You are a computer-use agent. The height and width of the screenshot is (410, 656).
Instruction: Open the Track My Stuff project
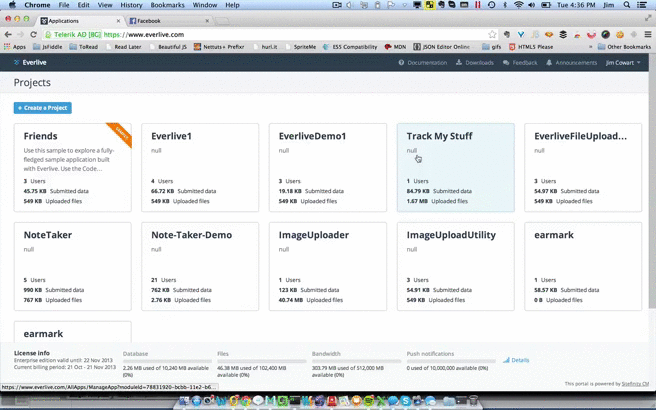point(456,167)
